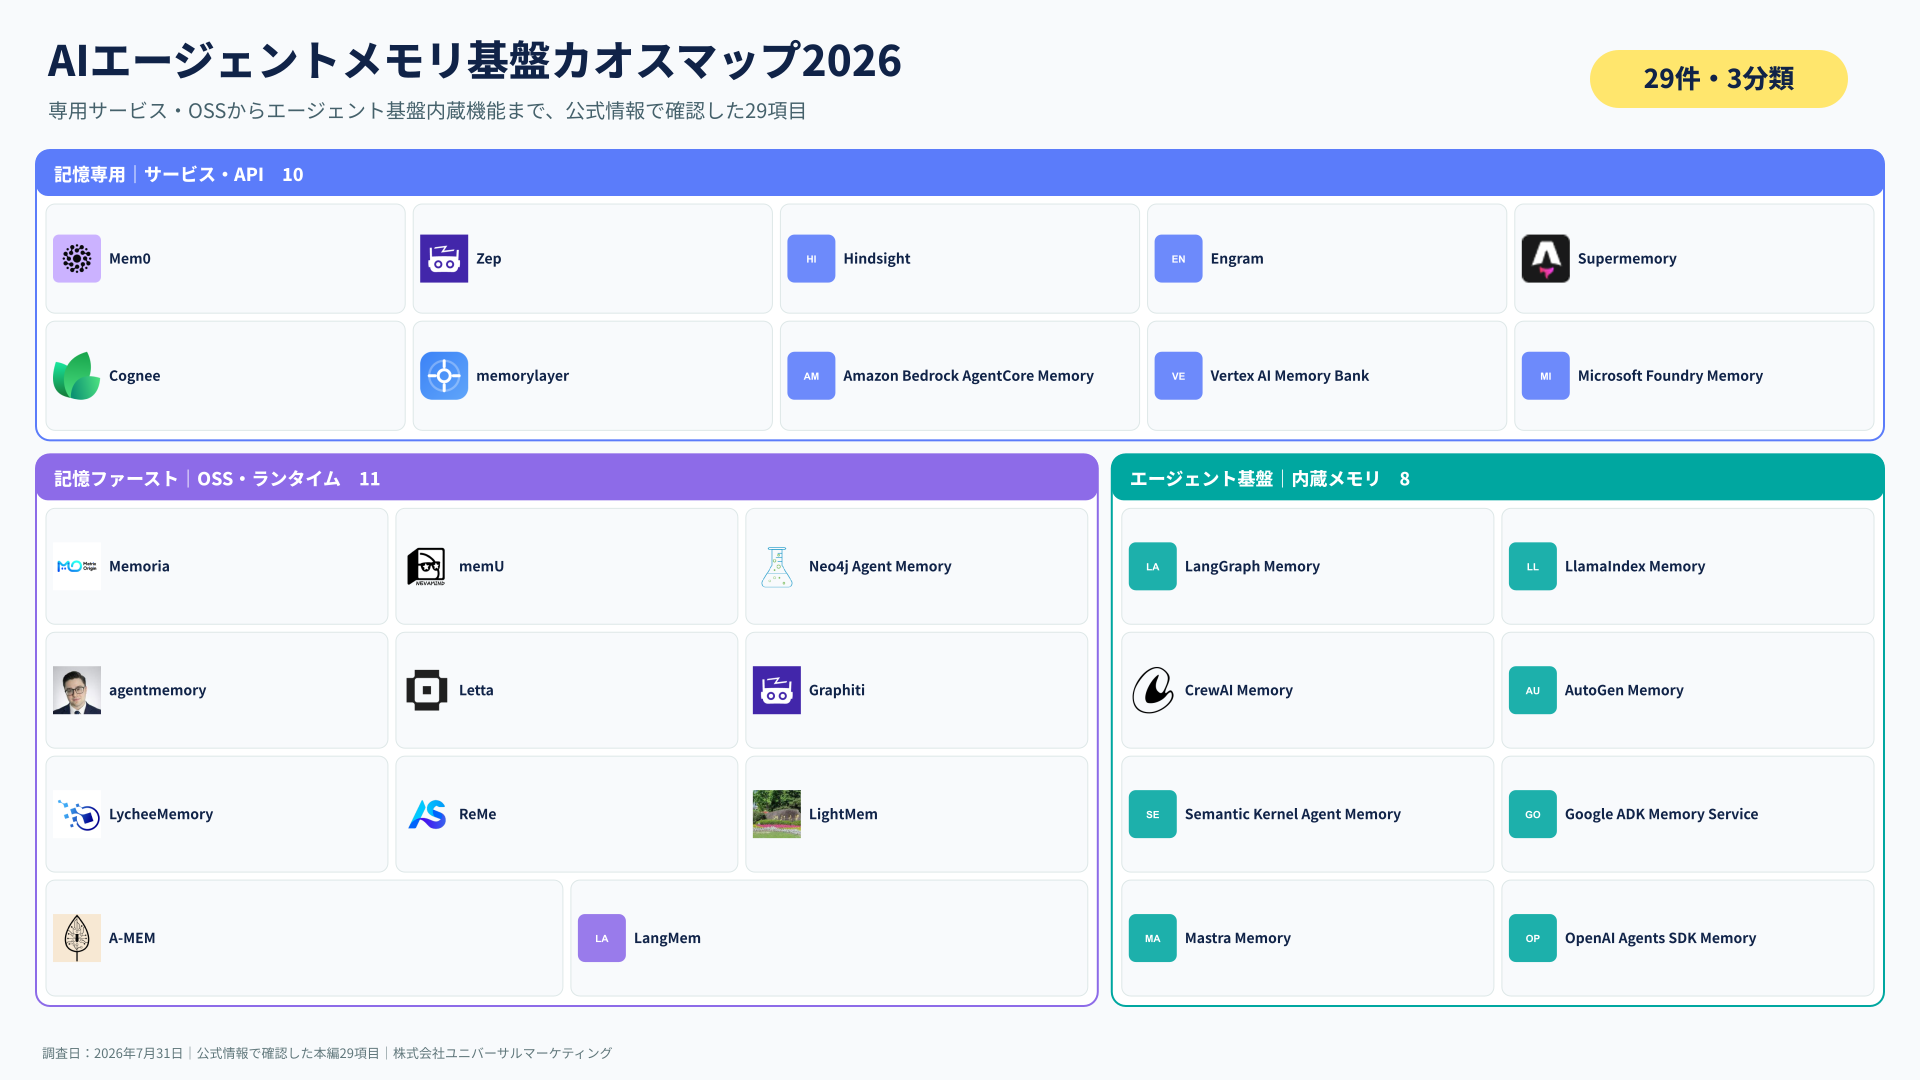Click the ReMe blue logo icon
The width and height of the screenshot is (1920, 1080).
pyautogui.click(x=427, y=814)
